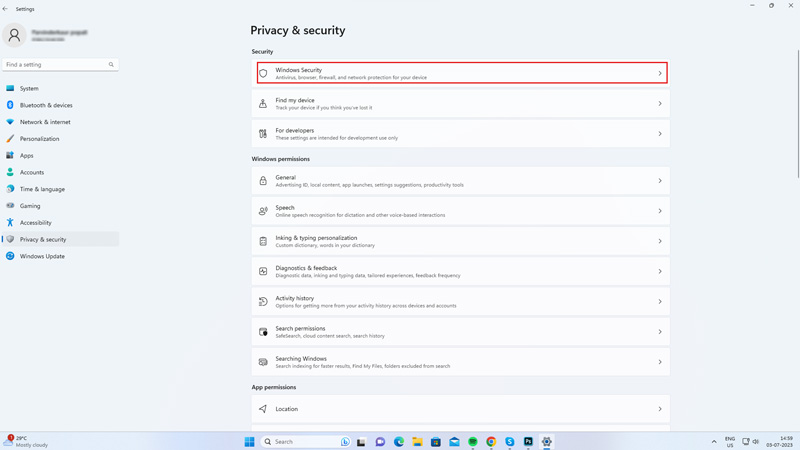The image size is (800, 450).
Task: Click the Speech icon
Action: (x=263, y=211)
